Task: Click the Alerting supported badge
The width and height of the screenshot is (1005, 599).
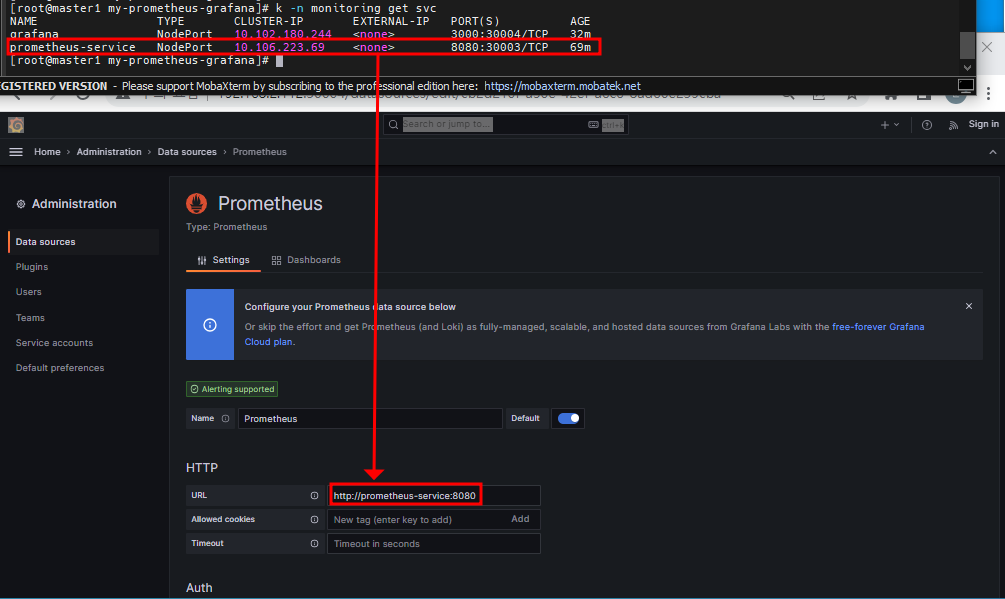Action: [x=232, y=389]
